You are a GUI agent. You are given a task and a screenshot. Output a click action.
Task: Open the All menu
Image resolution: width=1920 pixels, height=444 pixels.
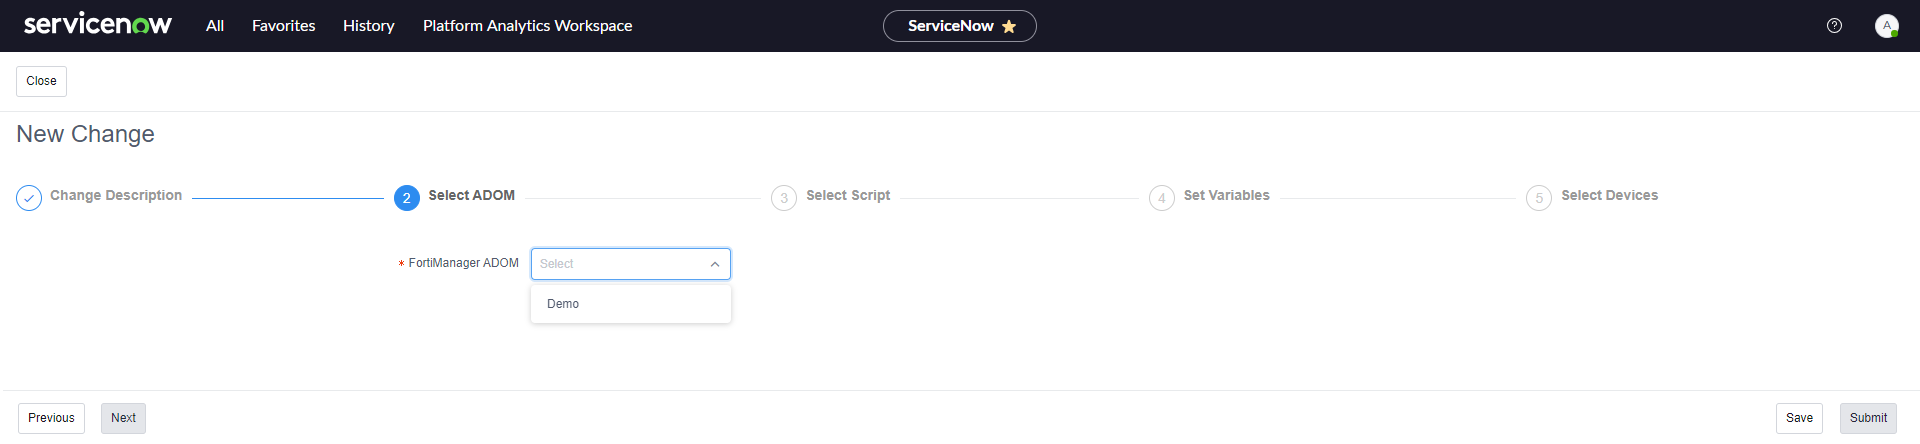pyautogui.click(x=215, y=26)
